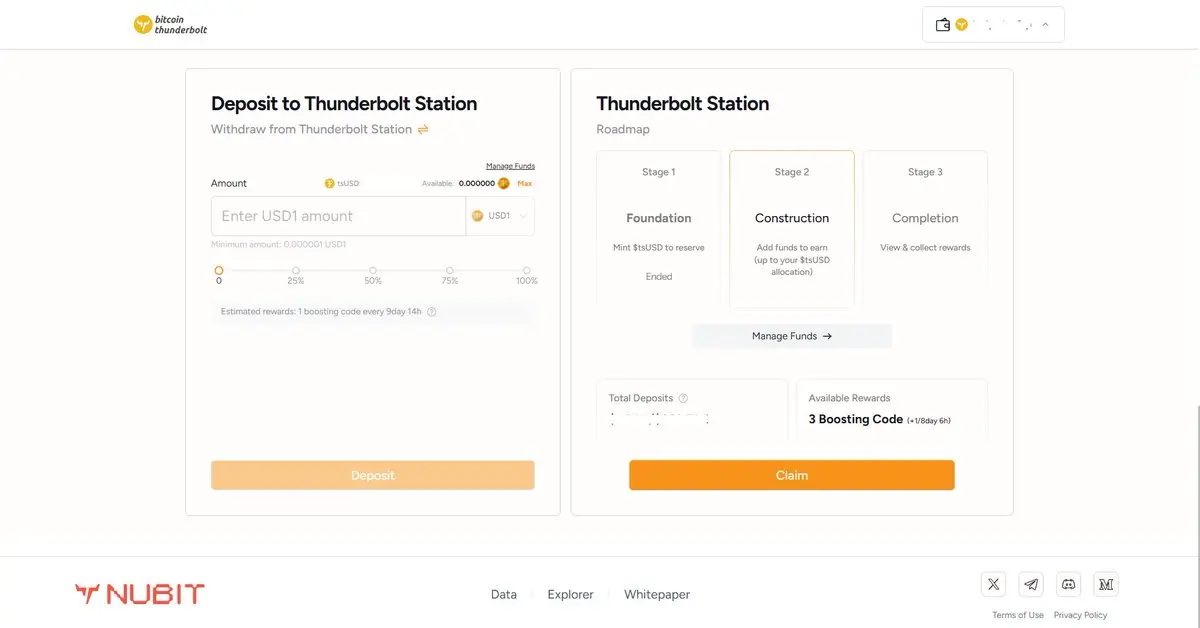Click the tsUSD coin icon
The height and width of the screenshot is (628, 1200).
[329, 184]
